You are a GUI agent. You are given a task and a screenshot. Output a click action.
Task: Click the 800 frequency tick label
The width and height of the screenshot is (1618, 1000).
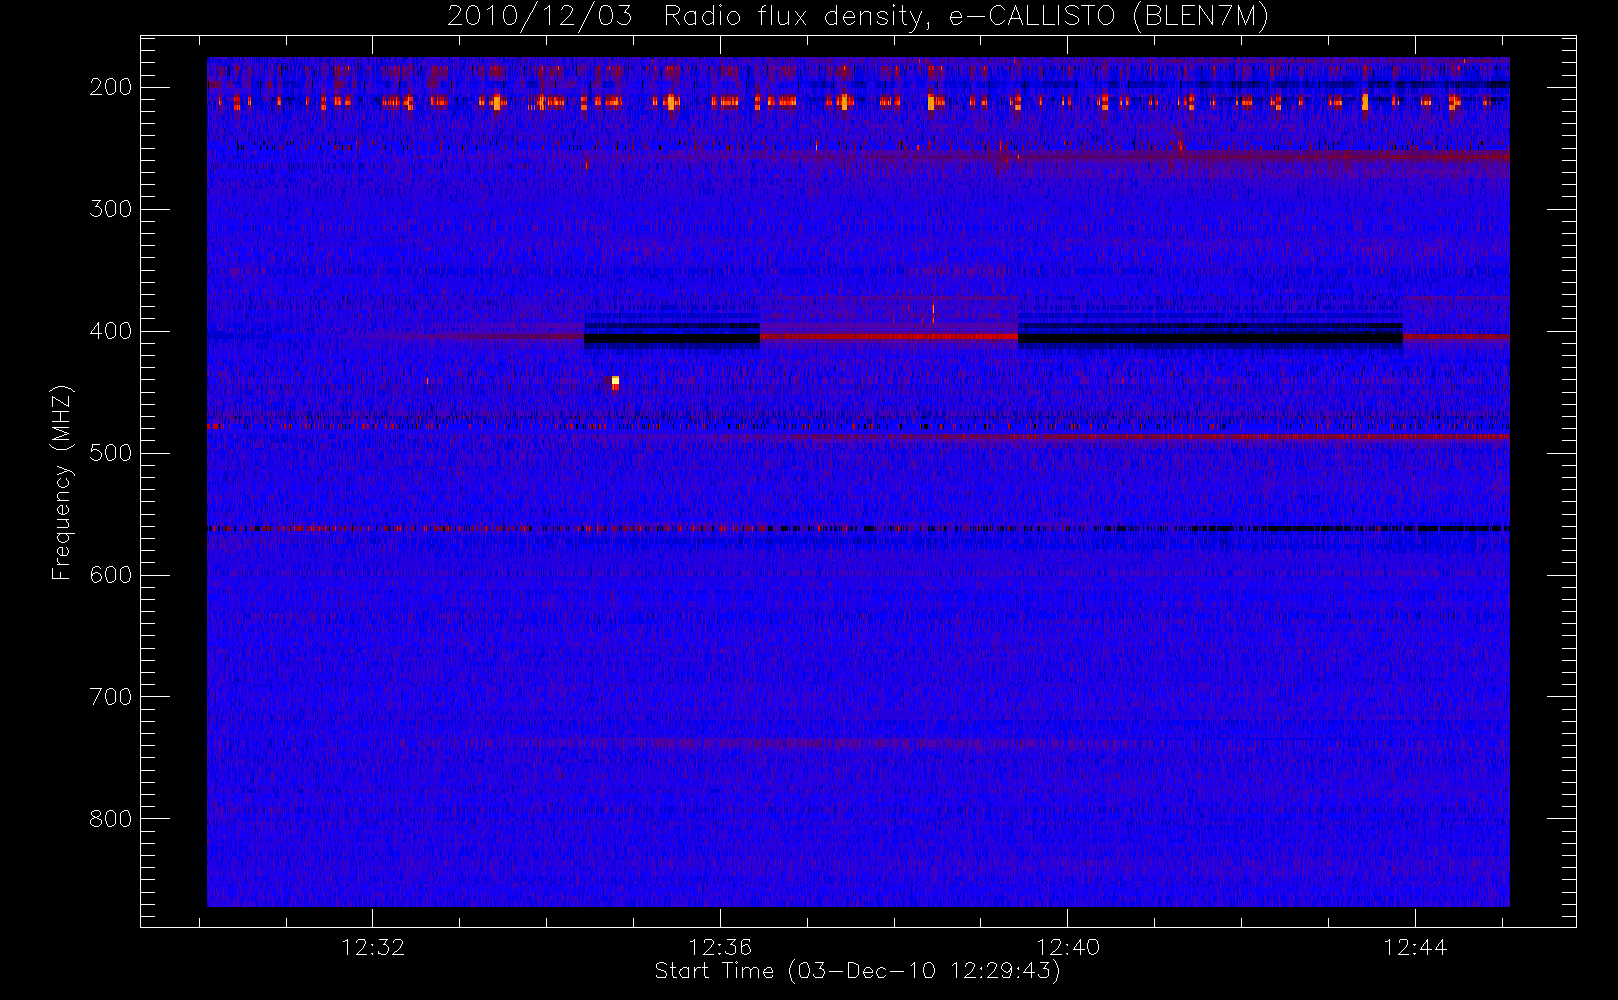click(110, 819)
